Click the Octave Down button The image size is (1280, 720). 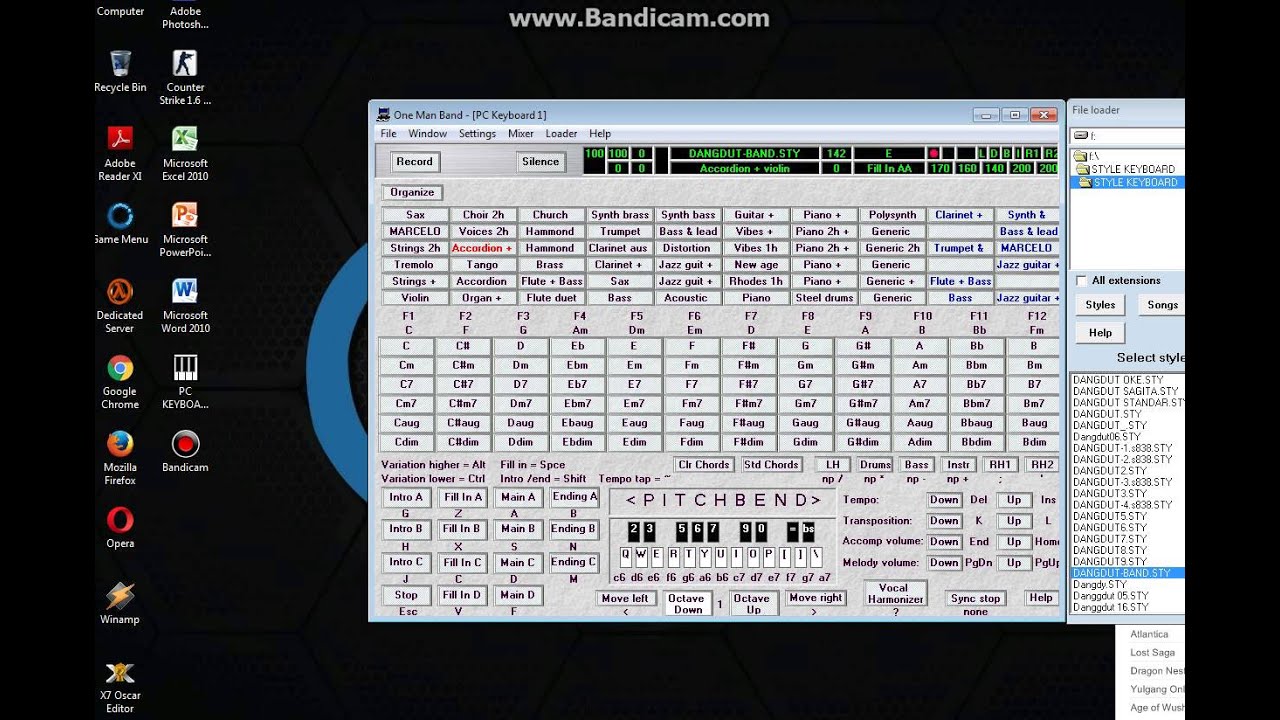pyautogui.click(x=686, y=604)
